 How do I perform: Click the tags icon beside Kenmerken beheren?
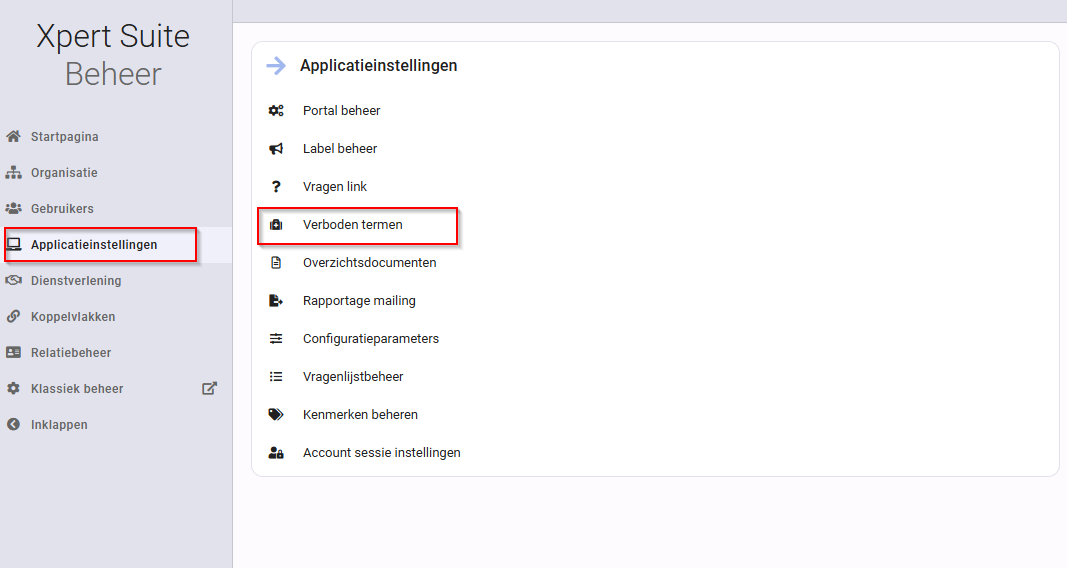[x=276, y=414]
